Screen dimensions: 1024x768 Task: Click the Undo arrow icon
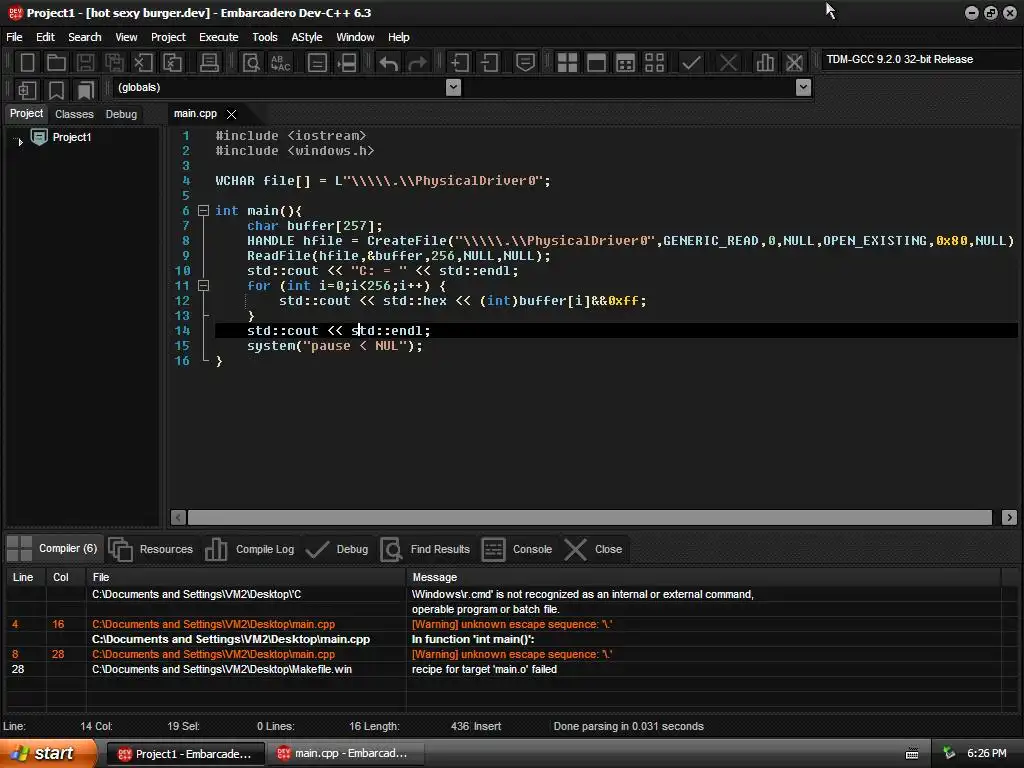(x=389, y=63)
